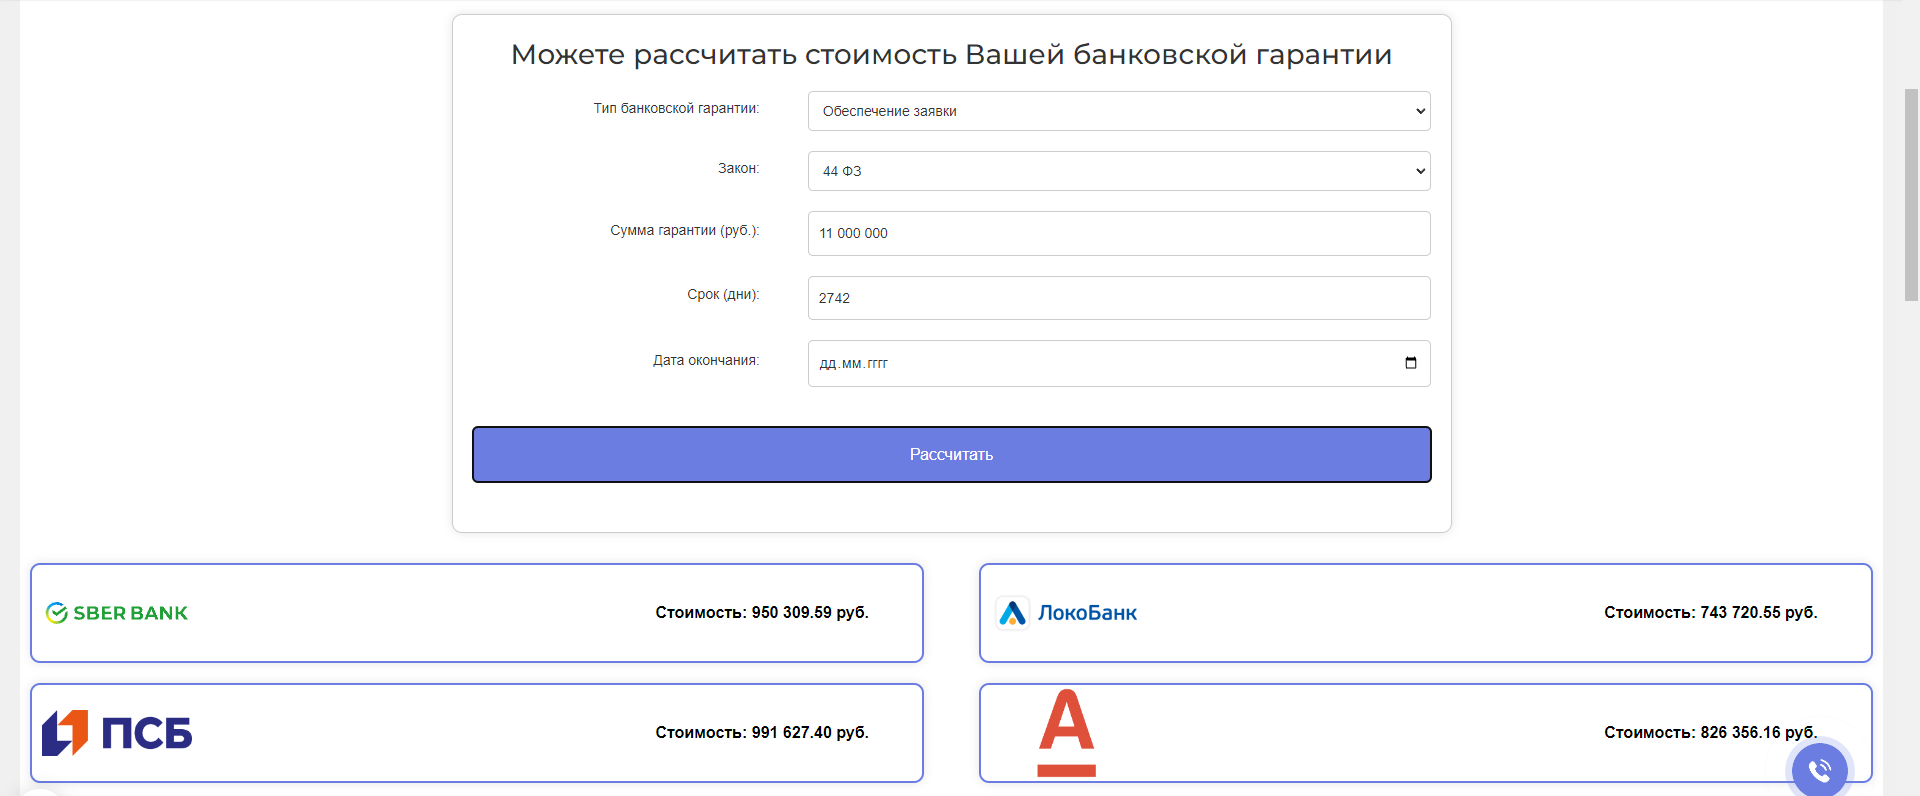
Task: Open the Закон dropdown showing 44 ФЗ
Action: tap(1119, 171)
